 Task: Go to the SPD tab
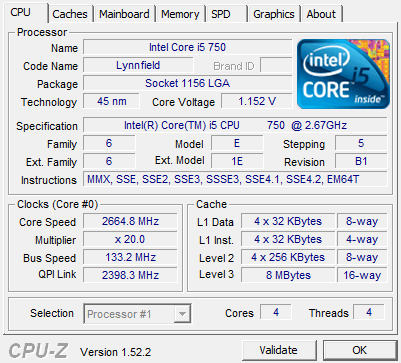[x=226, y=14]
